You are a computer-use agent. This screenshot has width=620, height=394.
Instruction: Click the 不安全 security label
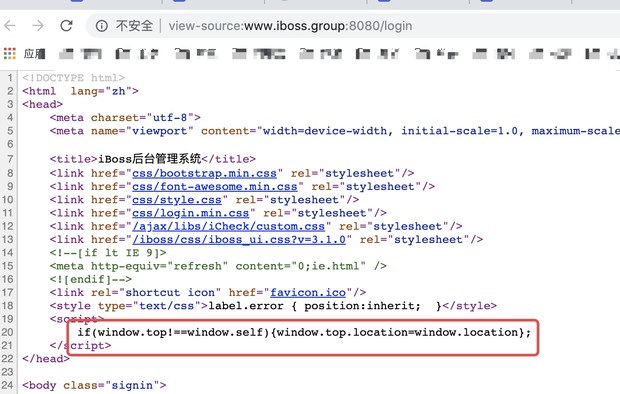(134, 26)
